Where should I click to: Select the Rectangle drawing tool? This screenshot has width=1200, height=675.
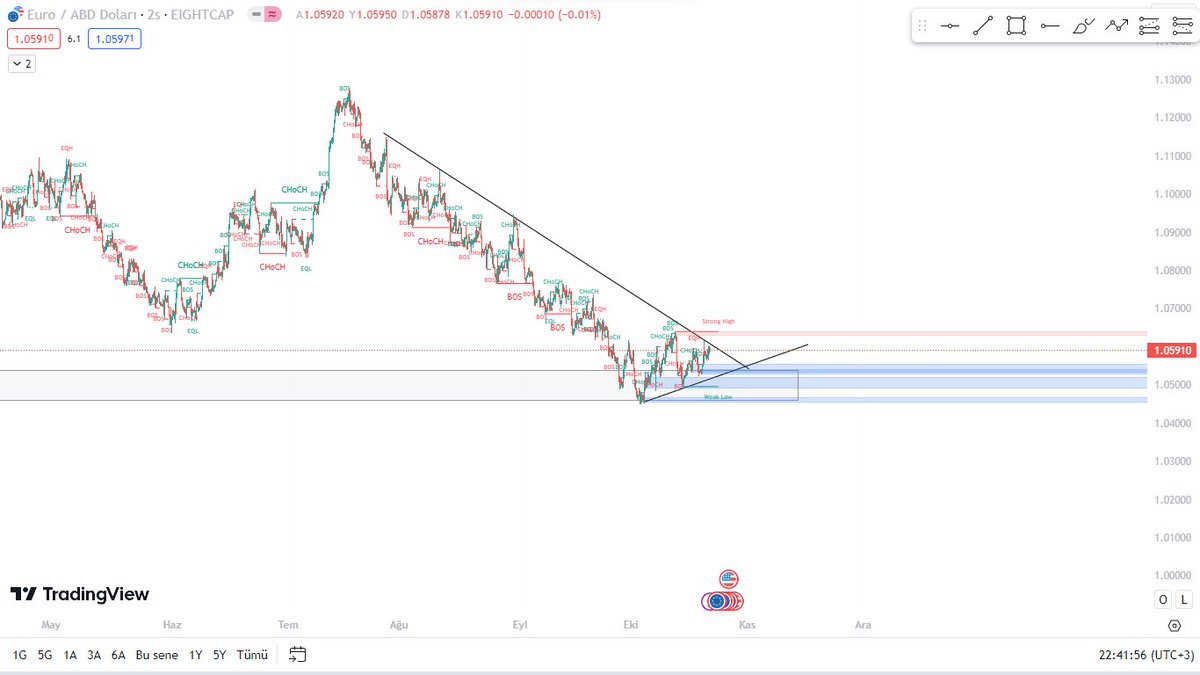click(1015, 25)
